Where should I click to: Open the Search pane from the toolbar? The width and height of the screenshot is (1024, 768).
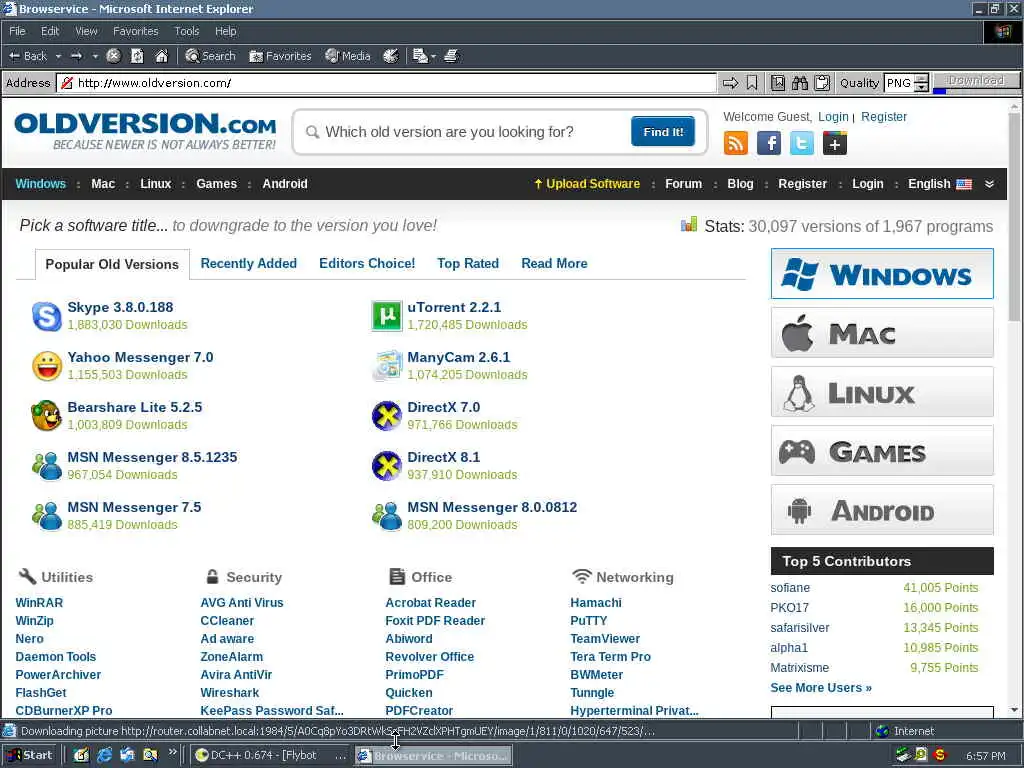click(210, 56)
